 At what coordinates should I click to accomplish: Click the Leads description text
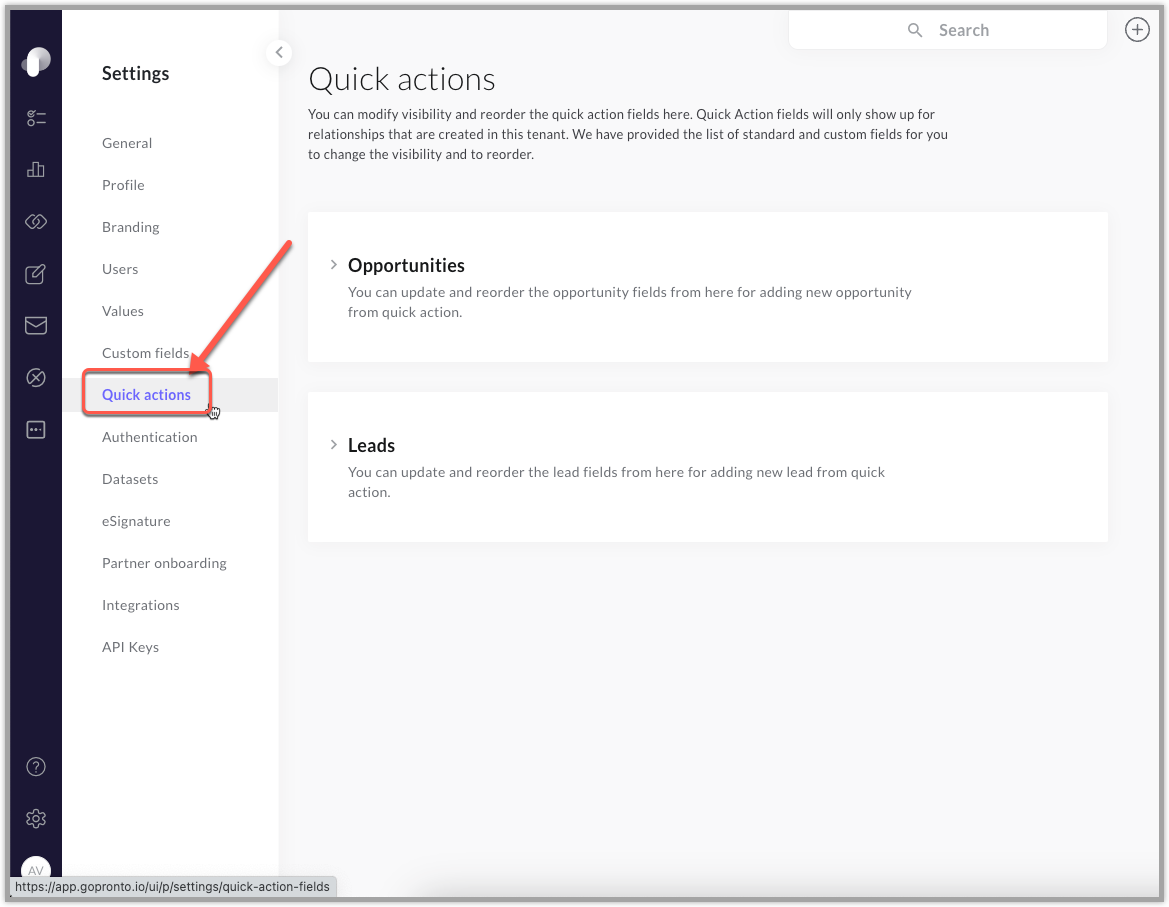point(616,482)
